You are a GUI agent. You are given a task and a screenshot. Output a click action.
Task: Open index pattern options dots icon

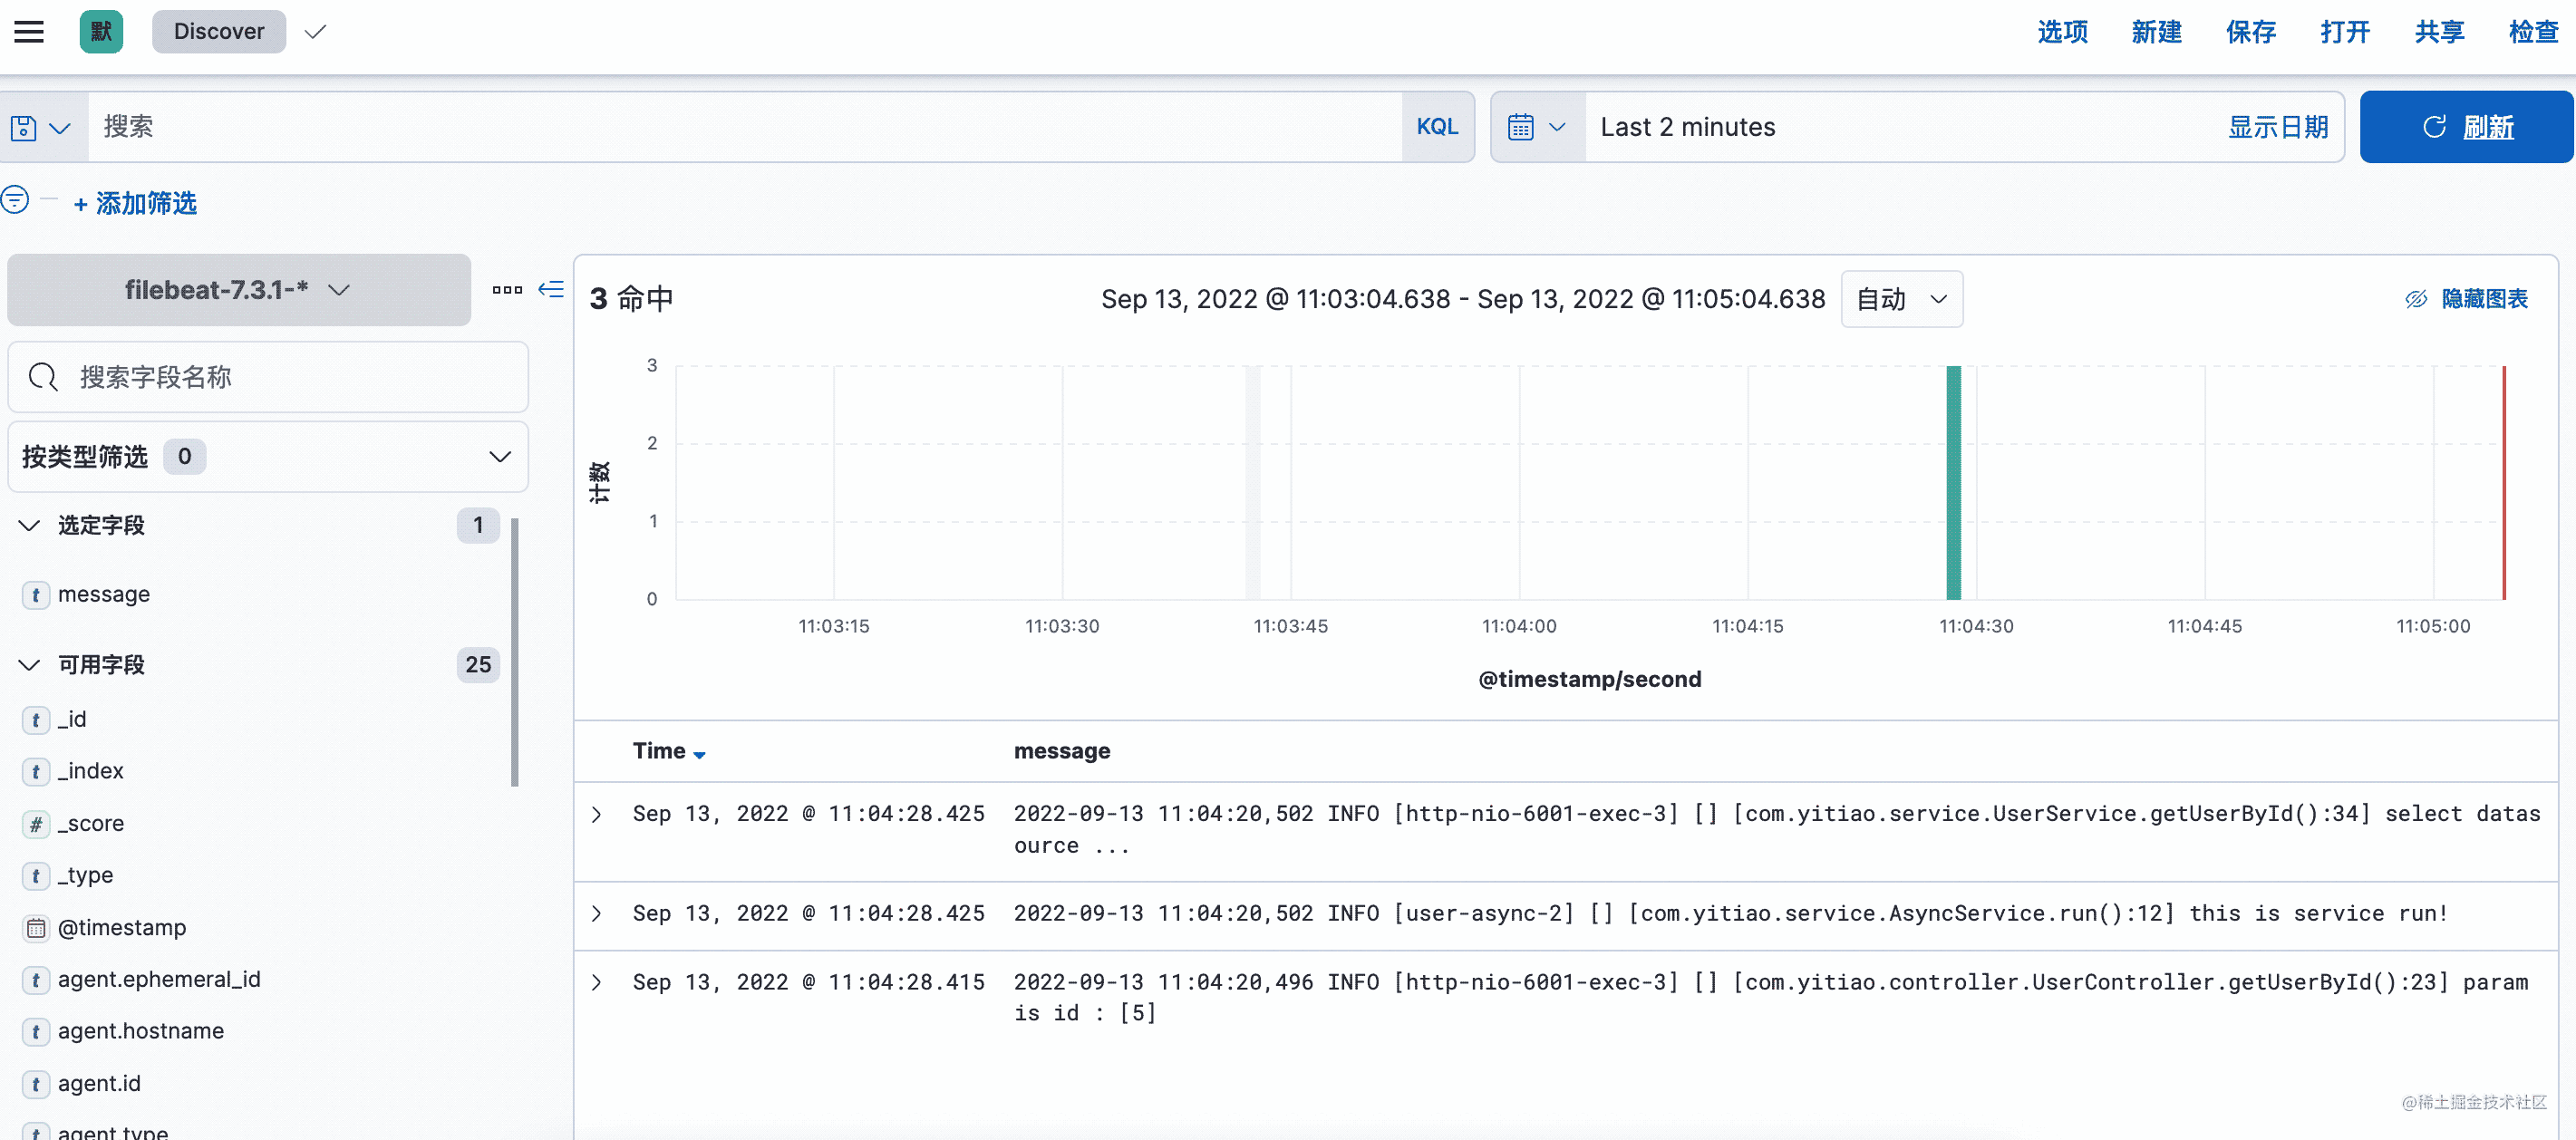click(x=507, y=290)
